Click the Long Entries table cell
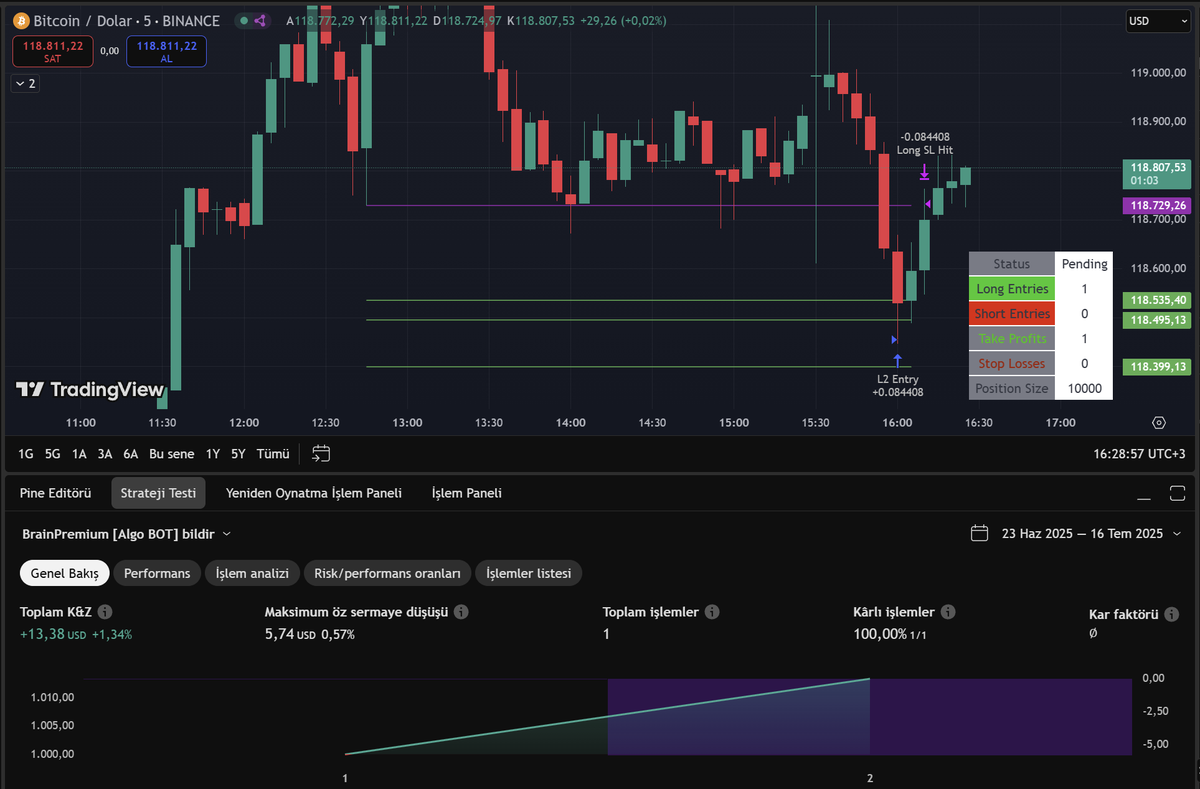 pos(1012,289)
